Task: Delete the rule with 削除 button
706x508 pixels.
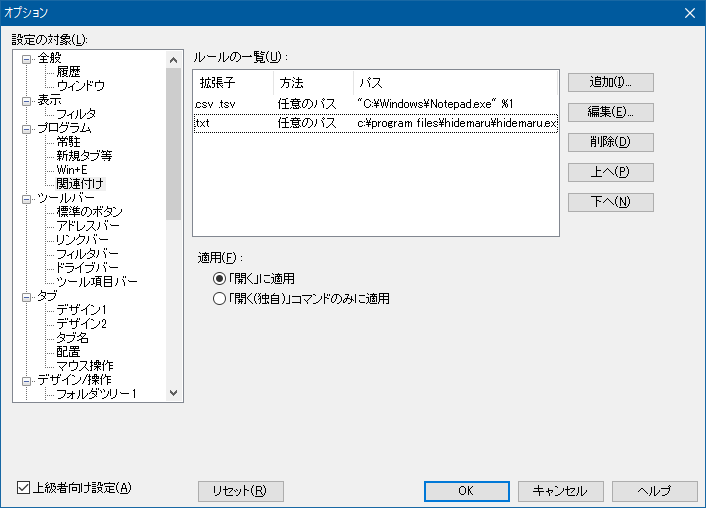Action: [x=610, y=142]
